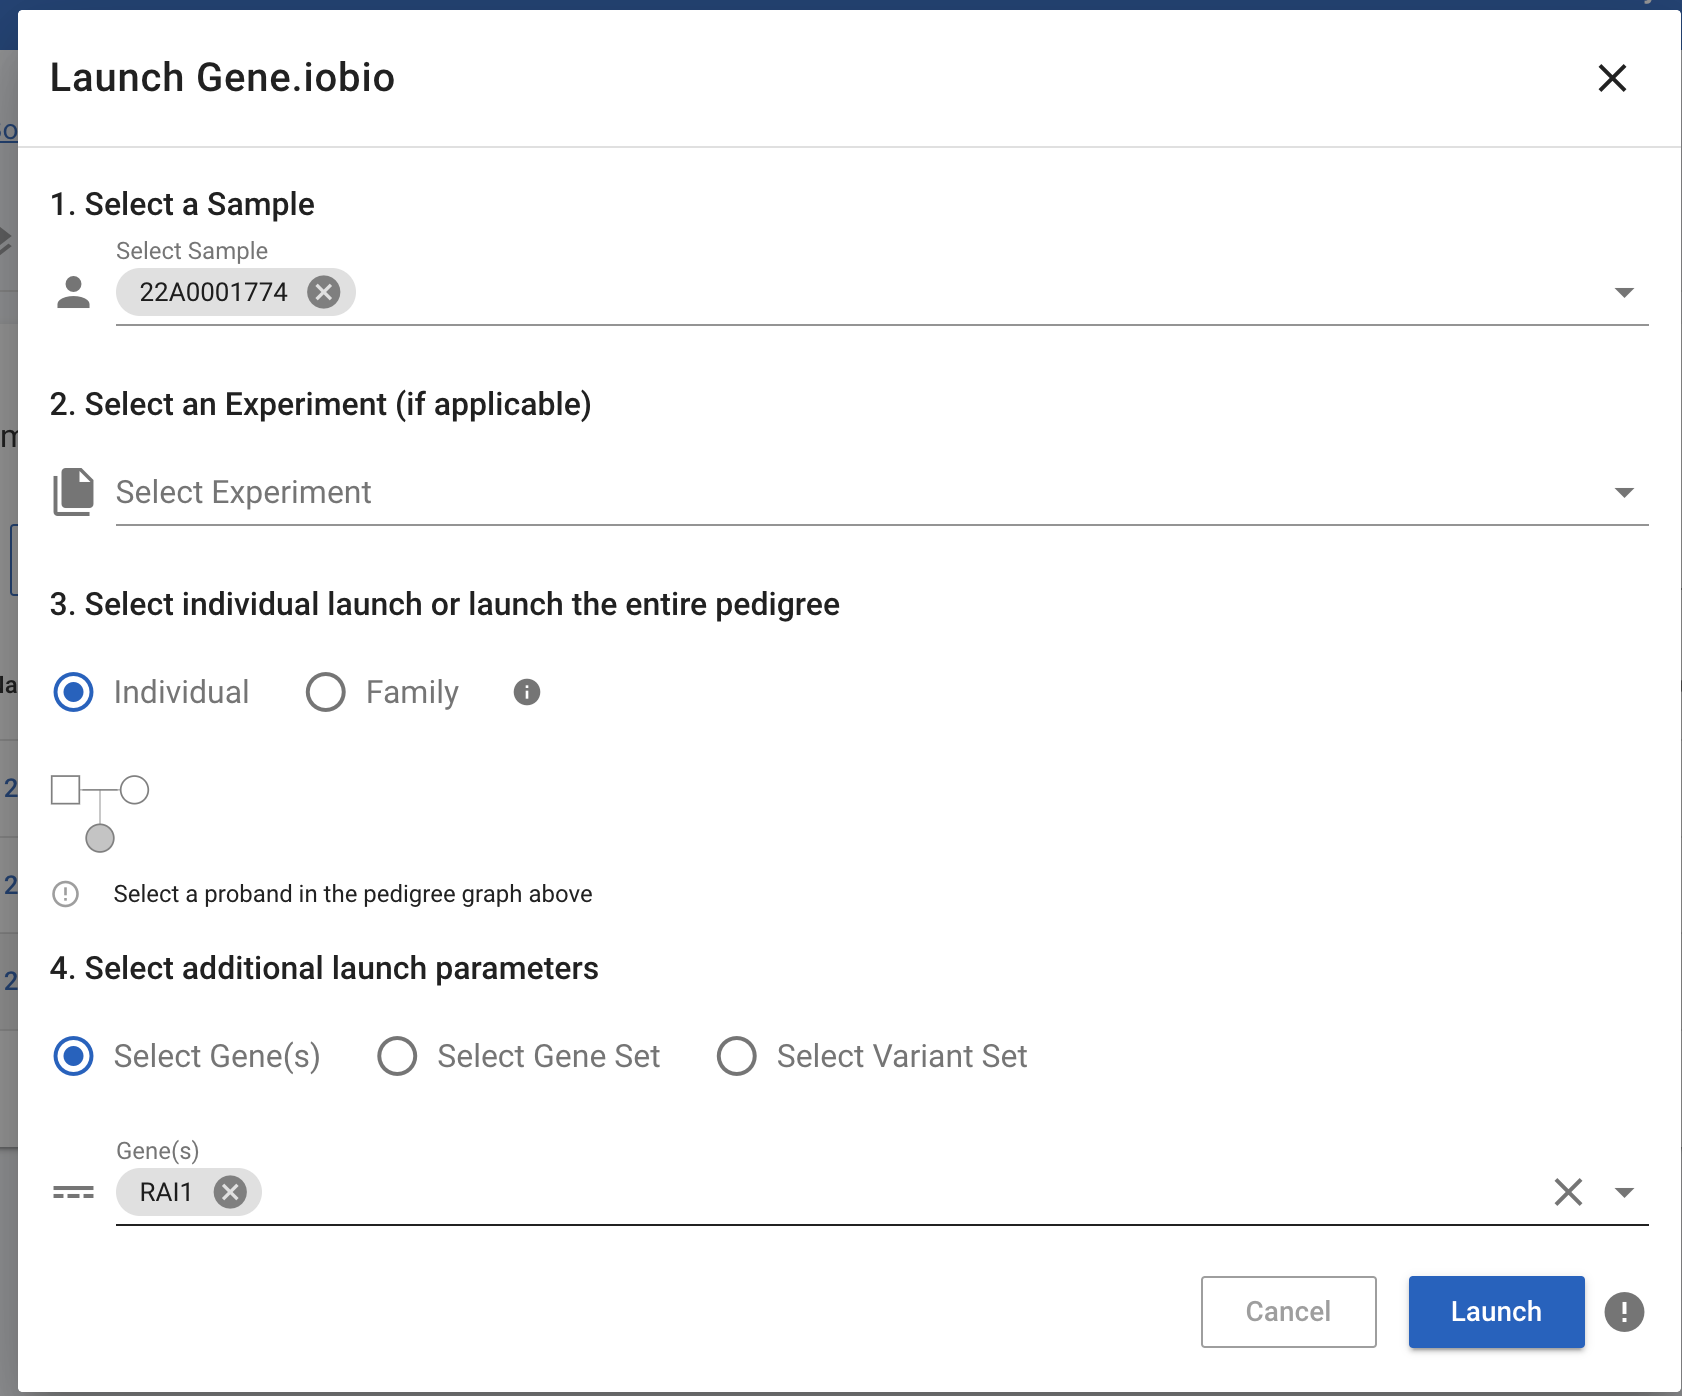Click the gene list icon beside Gene(s) field
This screenshot has width=1682, height=1396.
click(x=73, y=1192)
